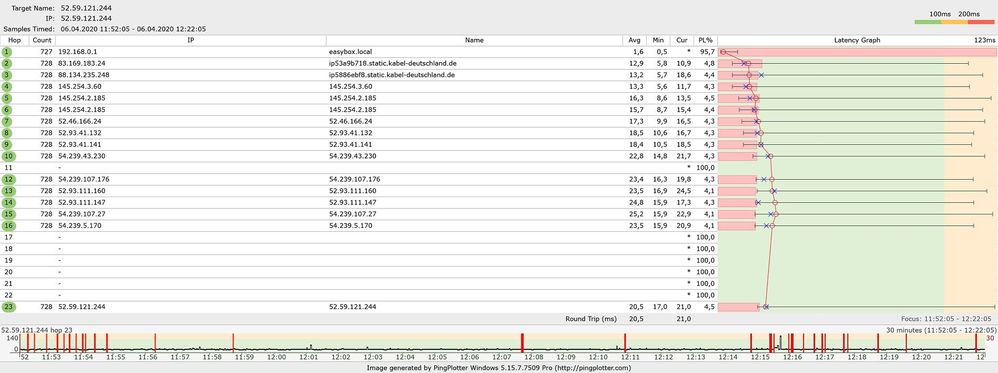The image size is (998, 373).
Task: Click the green hop 15 circle
Action: pyautogui.click(x=8, y=214)
